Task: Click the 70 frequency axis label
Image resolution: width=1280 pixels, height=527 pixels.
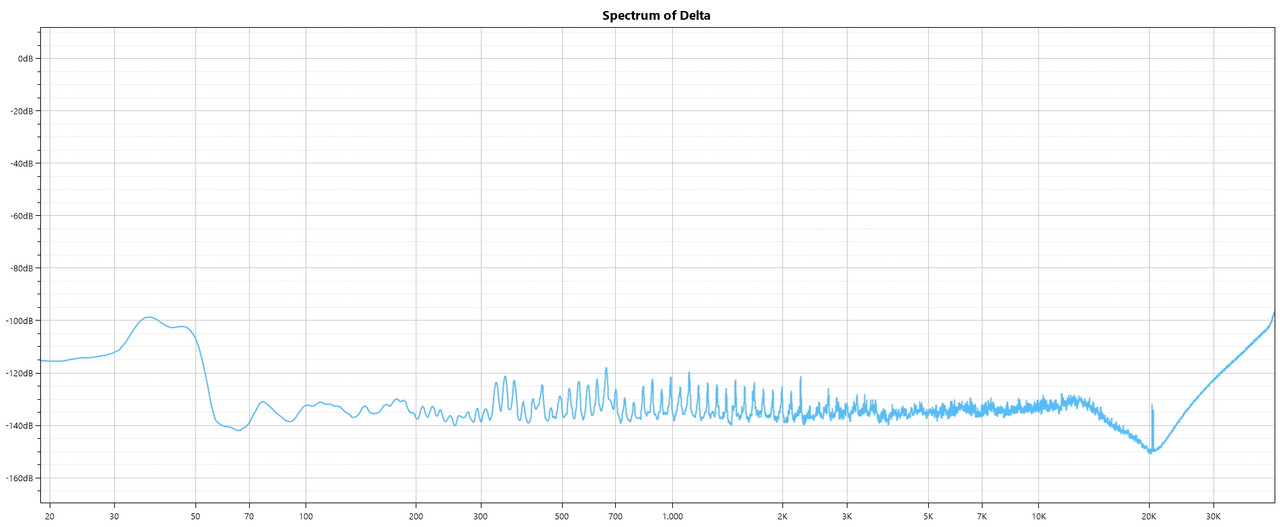Action: 249,518
